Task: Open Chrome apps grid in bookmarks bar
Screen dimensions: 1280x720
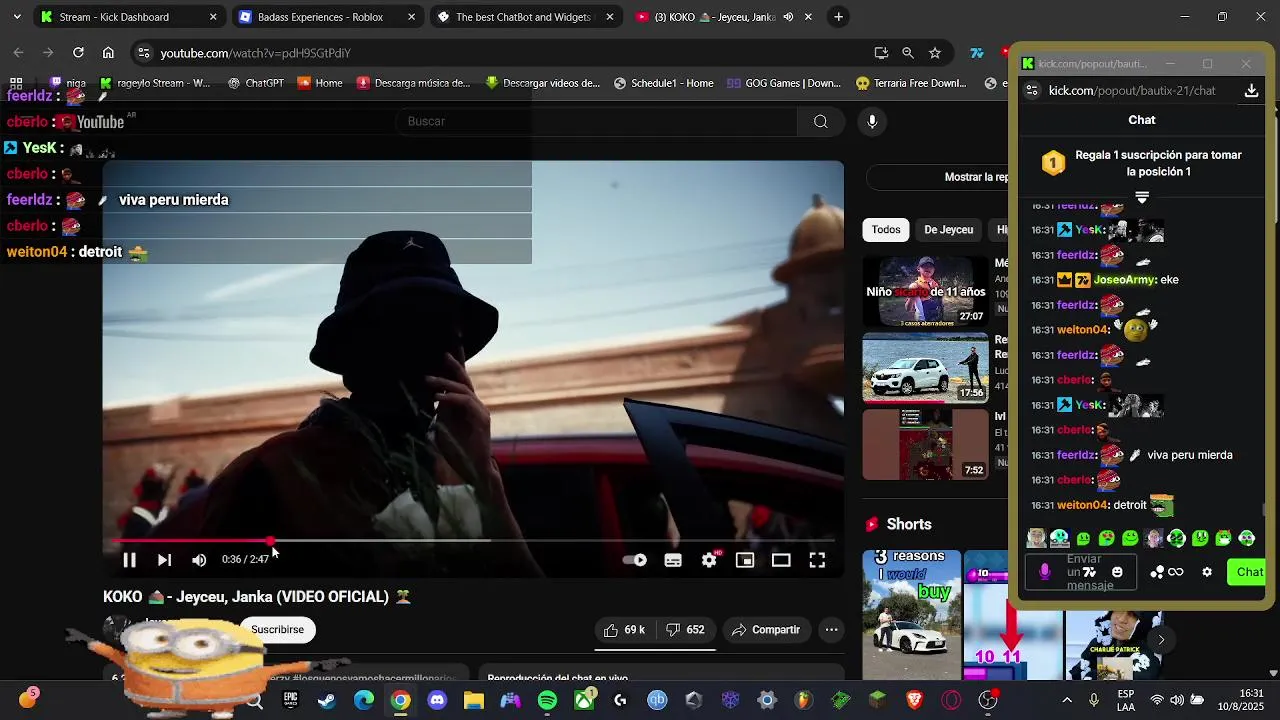Action: 16,83
